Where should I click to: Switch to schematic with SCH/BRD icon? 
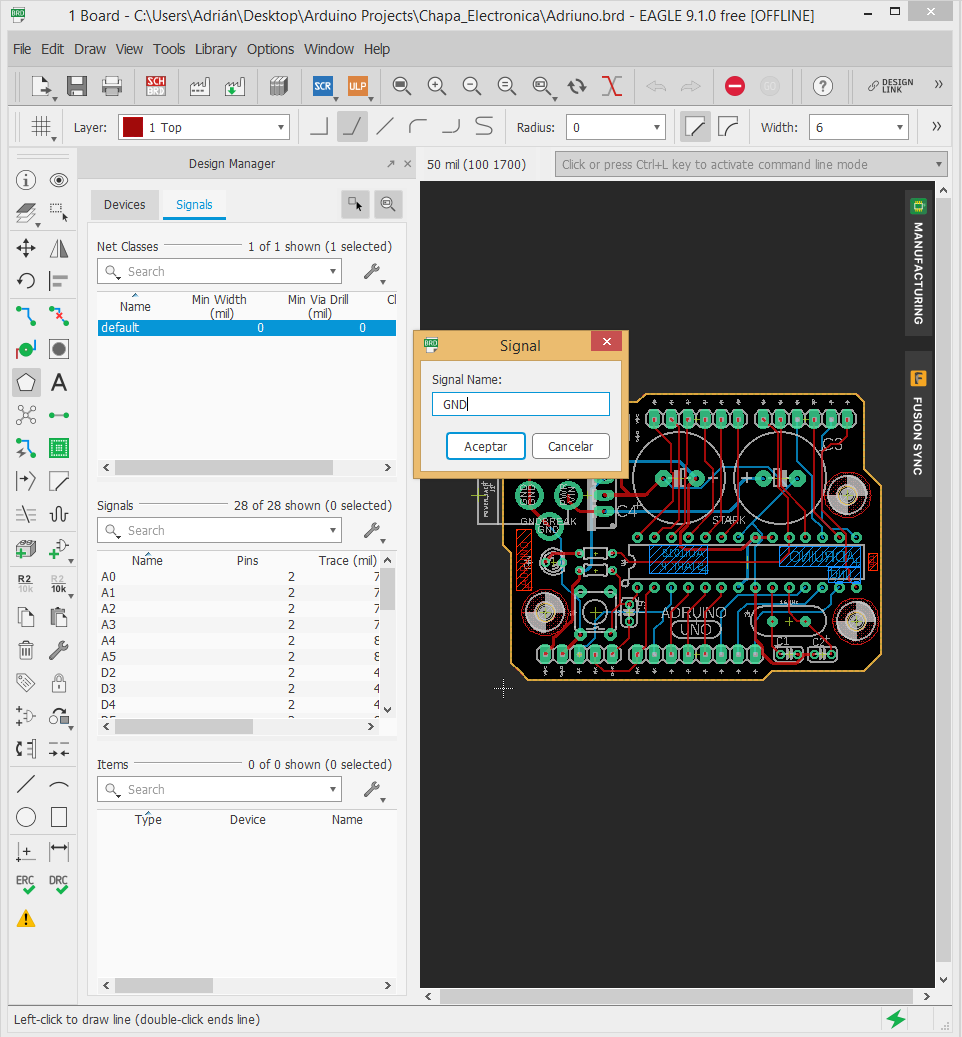coord(156,86)
